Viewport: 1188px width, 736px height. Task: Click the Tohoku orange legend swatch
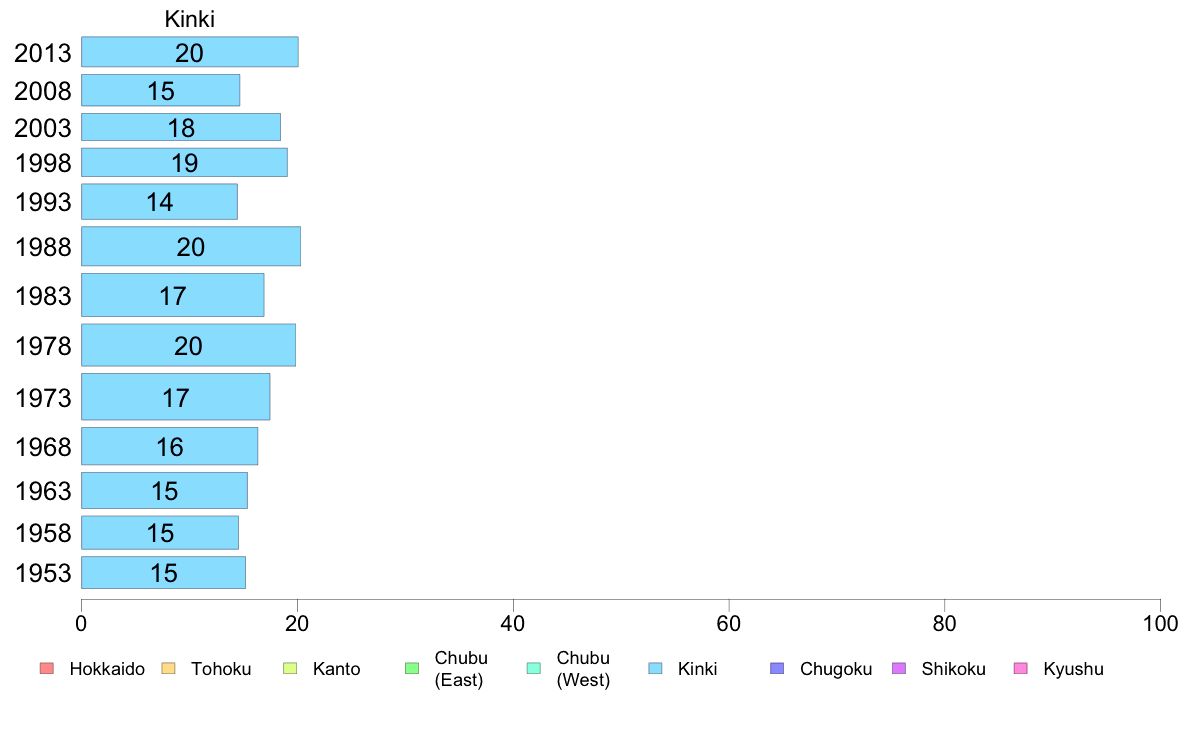click(x=168, y=669)
